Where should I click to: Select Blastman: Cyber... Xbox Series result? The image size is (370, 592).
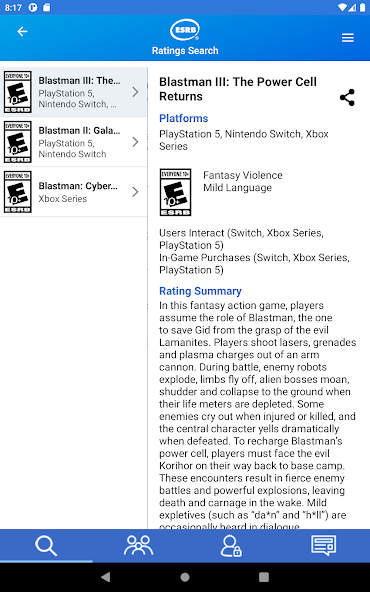pyautogui.click(x=74, y=192)
